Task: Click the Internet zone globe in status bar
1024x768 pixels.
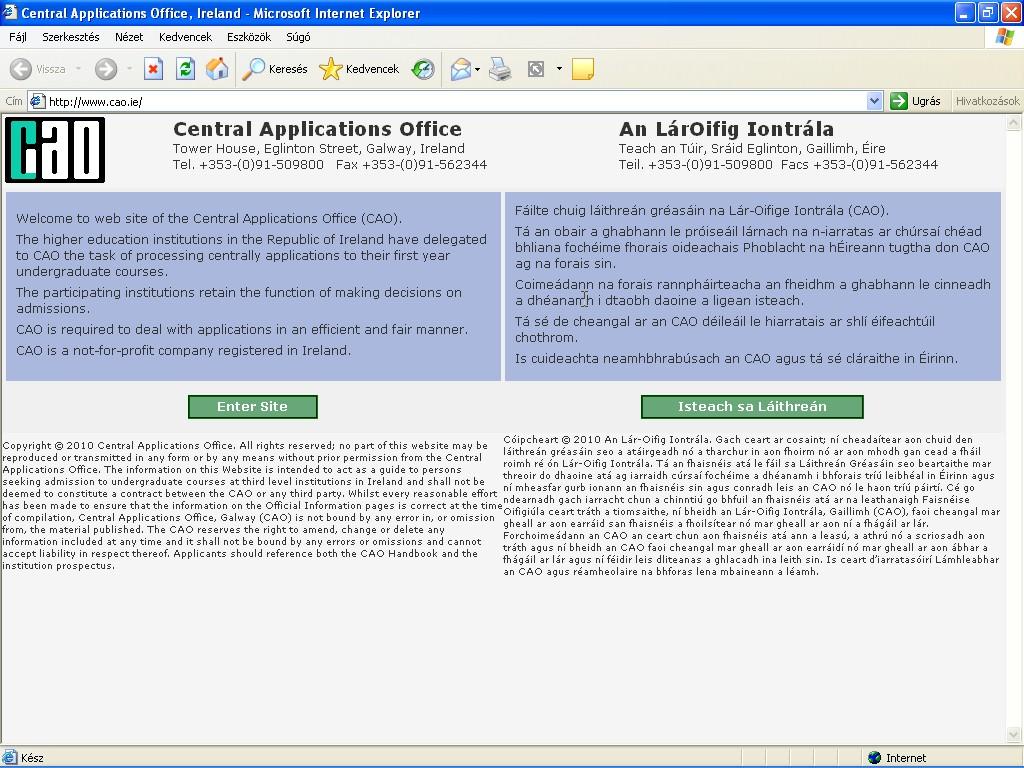Action: pos(875,758)
